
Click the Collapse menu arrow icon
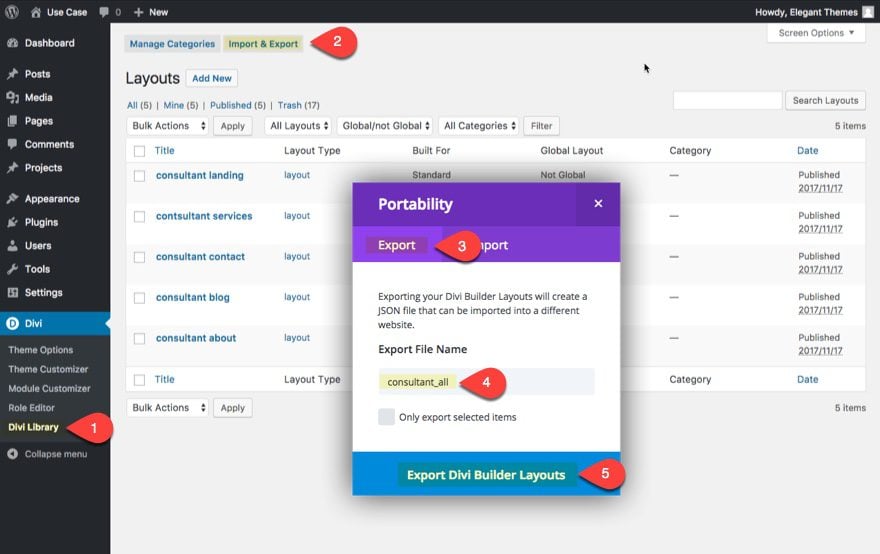tap(12, 454)
